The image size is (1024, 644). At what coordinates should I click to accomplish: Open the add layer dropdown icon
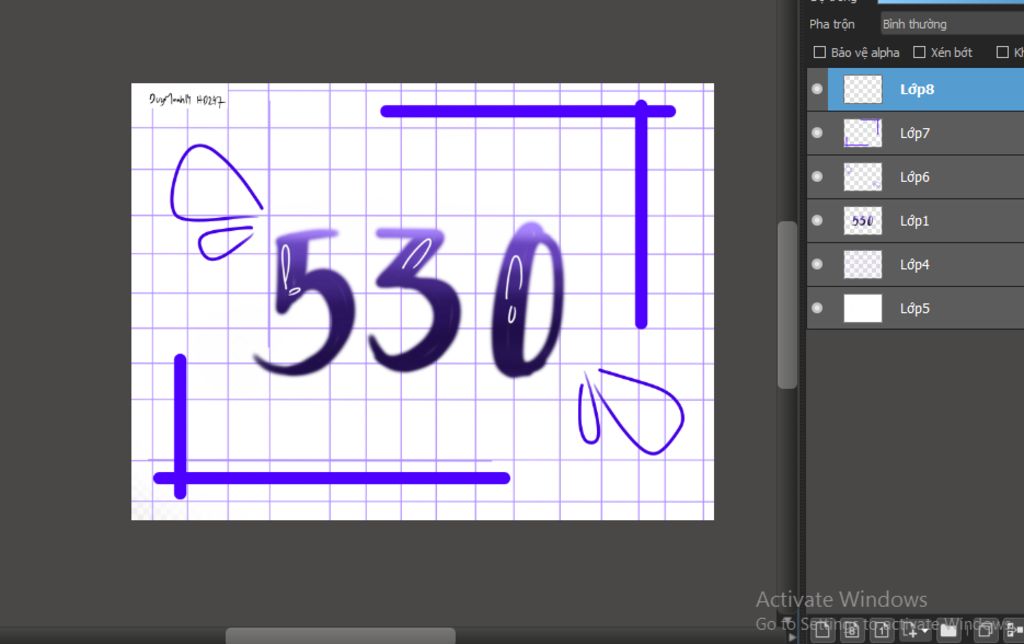coord(915,630)
